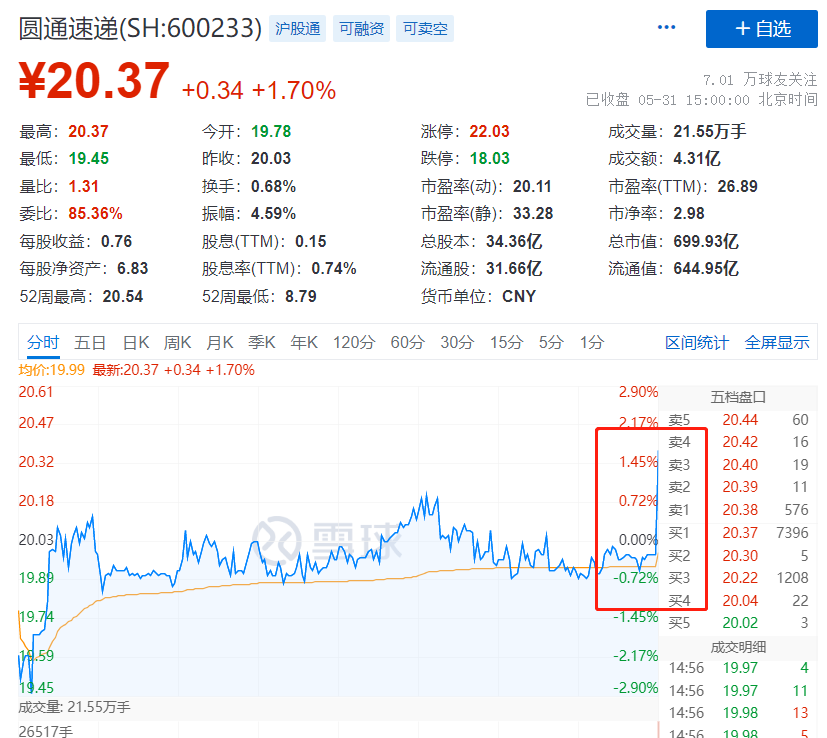Select the 15分 chart interval

(x=506, y=343)
